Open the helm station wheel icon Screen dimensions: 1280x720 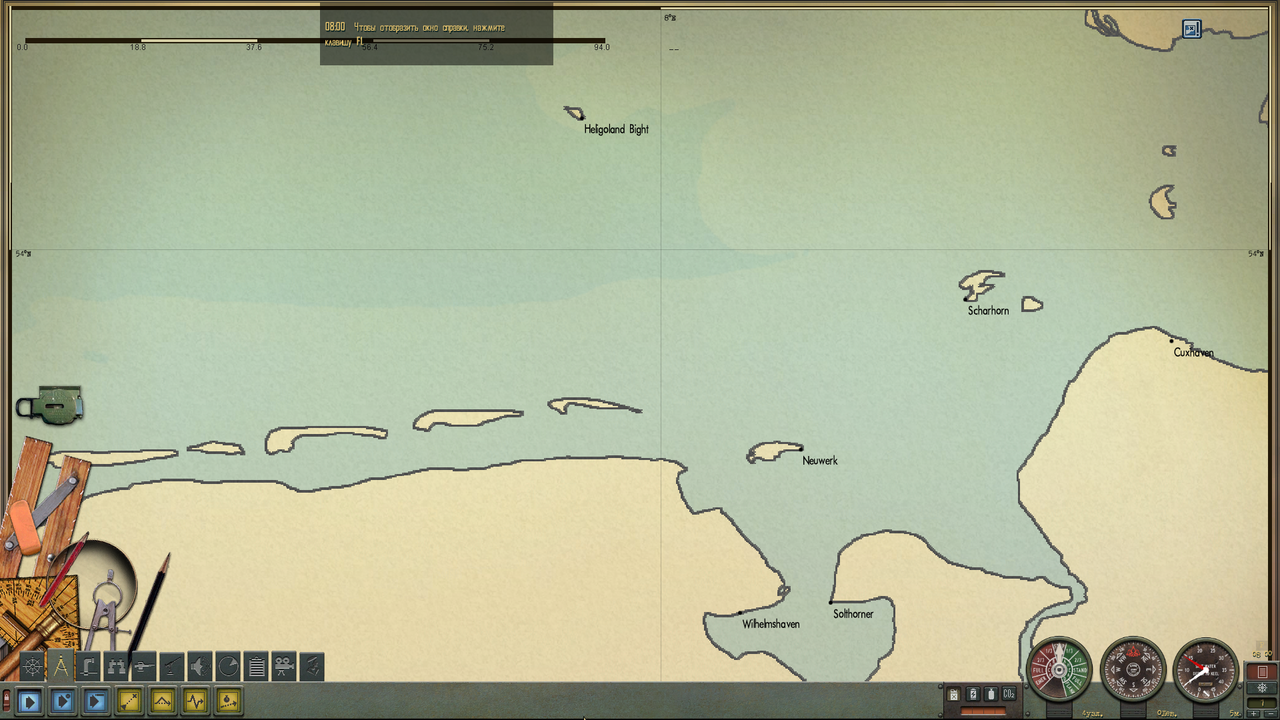click(33, 666)
